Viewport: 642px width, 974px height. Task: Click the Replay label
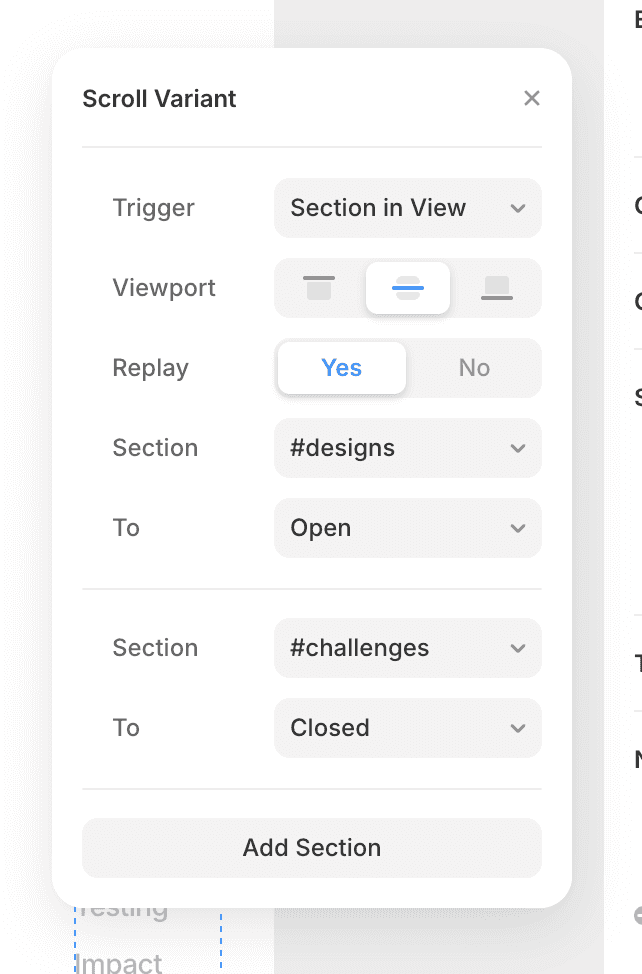click(x=150, y=368)
